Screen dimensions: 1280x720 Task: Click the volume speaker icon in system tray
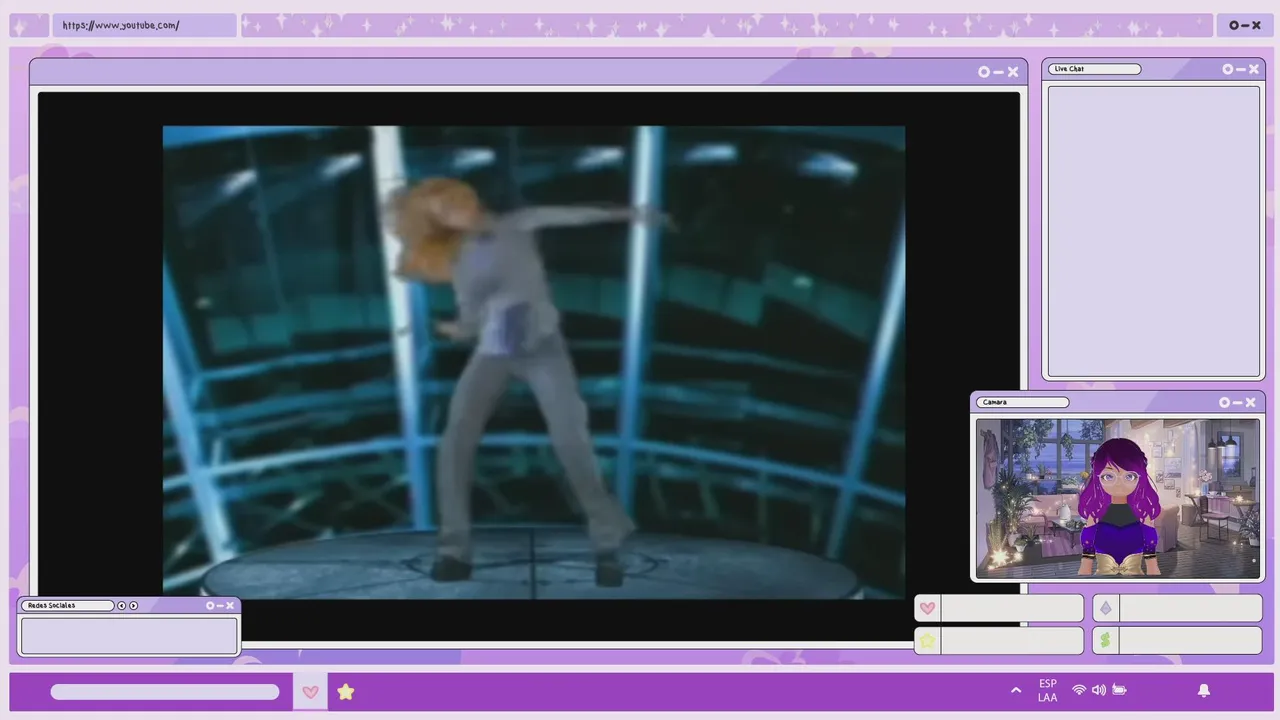pyautogui.click(x=1099, y=690)
